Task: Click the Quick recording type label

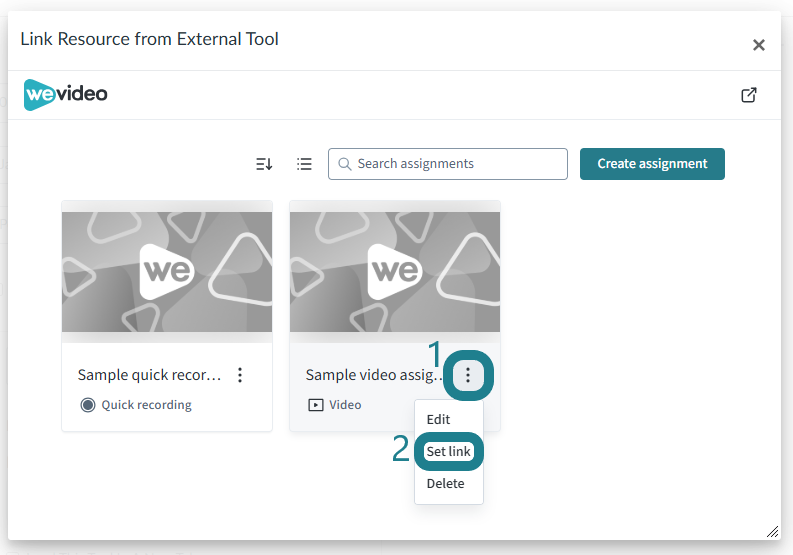Action: pos(146,405)
